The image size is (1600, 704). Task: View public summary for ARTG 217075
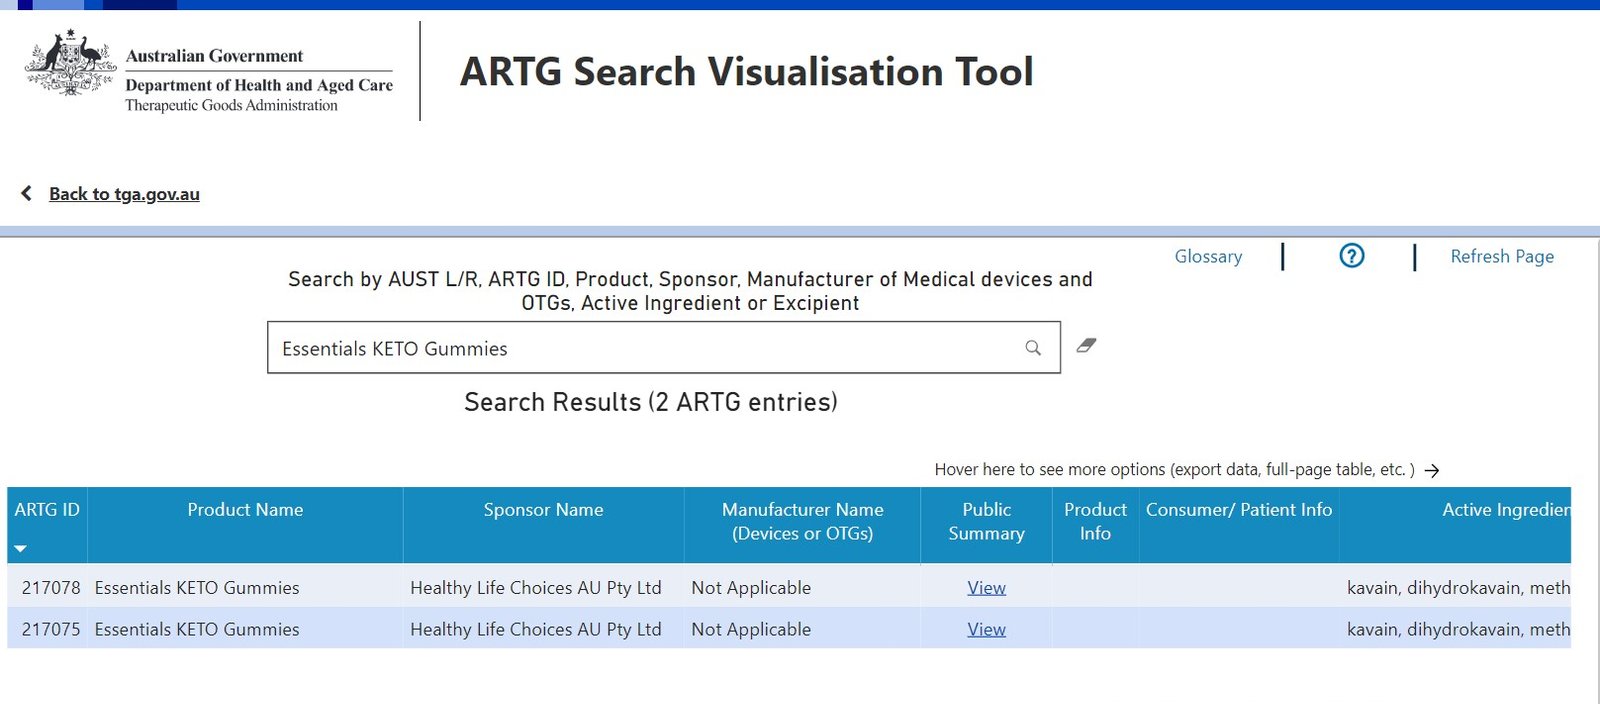click(x=986, y=629)
